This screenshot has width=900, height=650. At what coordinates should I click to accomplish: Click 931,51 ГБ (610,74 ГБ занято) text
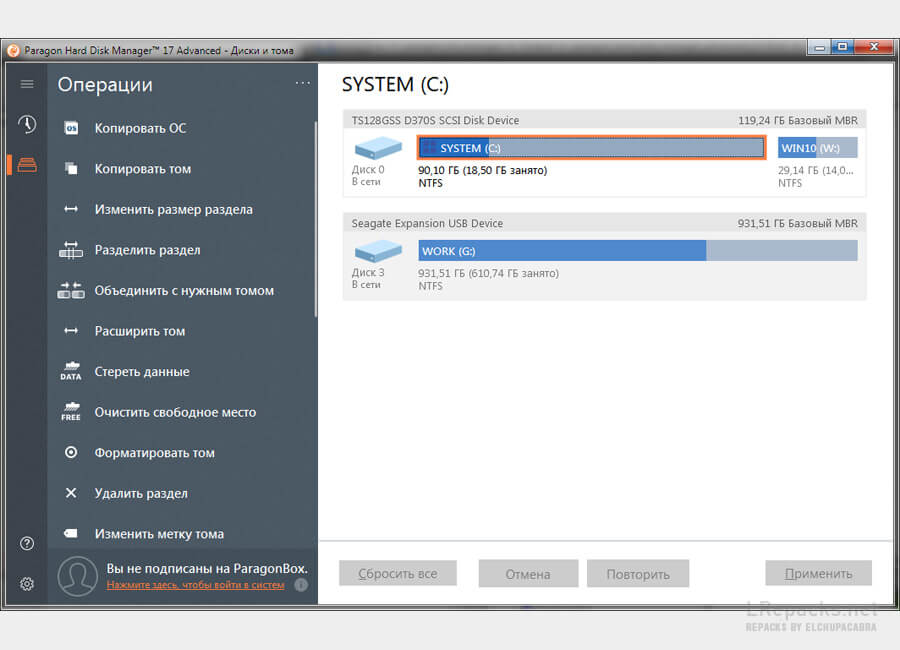tap(488, 273)
